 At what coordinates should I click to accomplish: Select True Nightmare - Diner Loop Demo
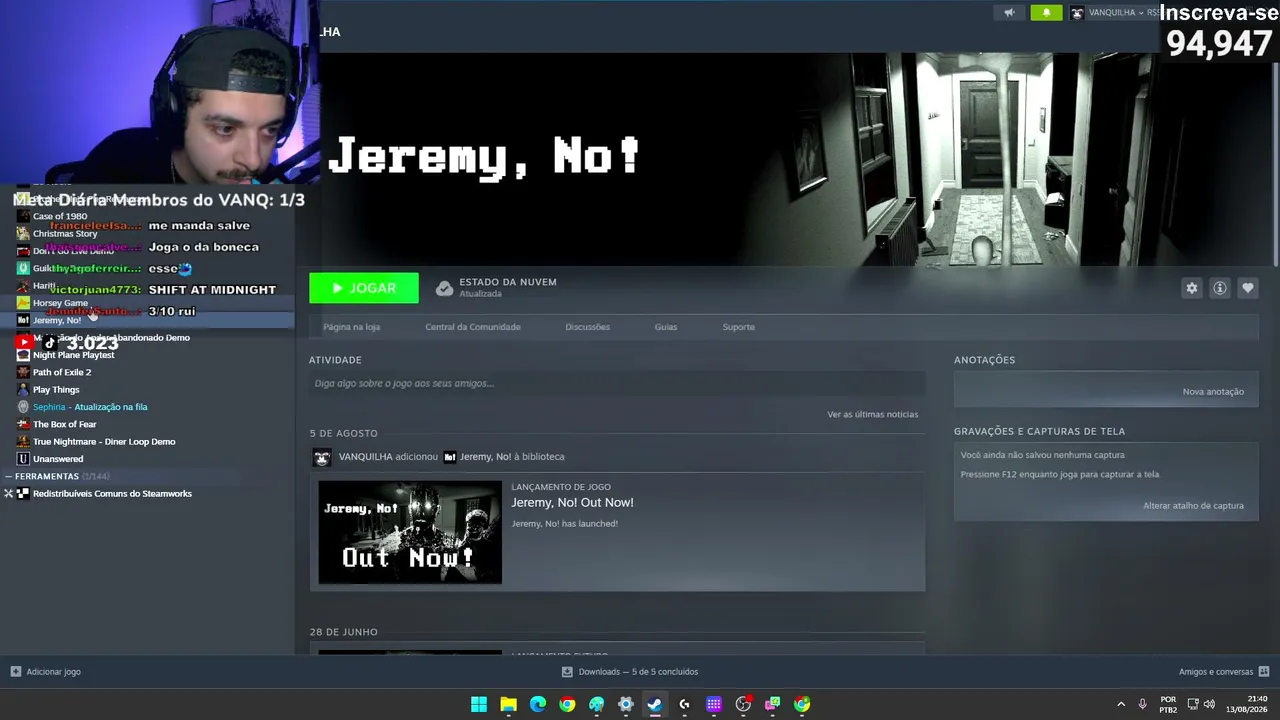pyautogui.click(x=104, y=442)
